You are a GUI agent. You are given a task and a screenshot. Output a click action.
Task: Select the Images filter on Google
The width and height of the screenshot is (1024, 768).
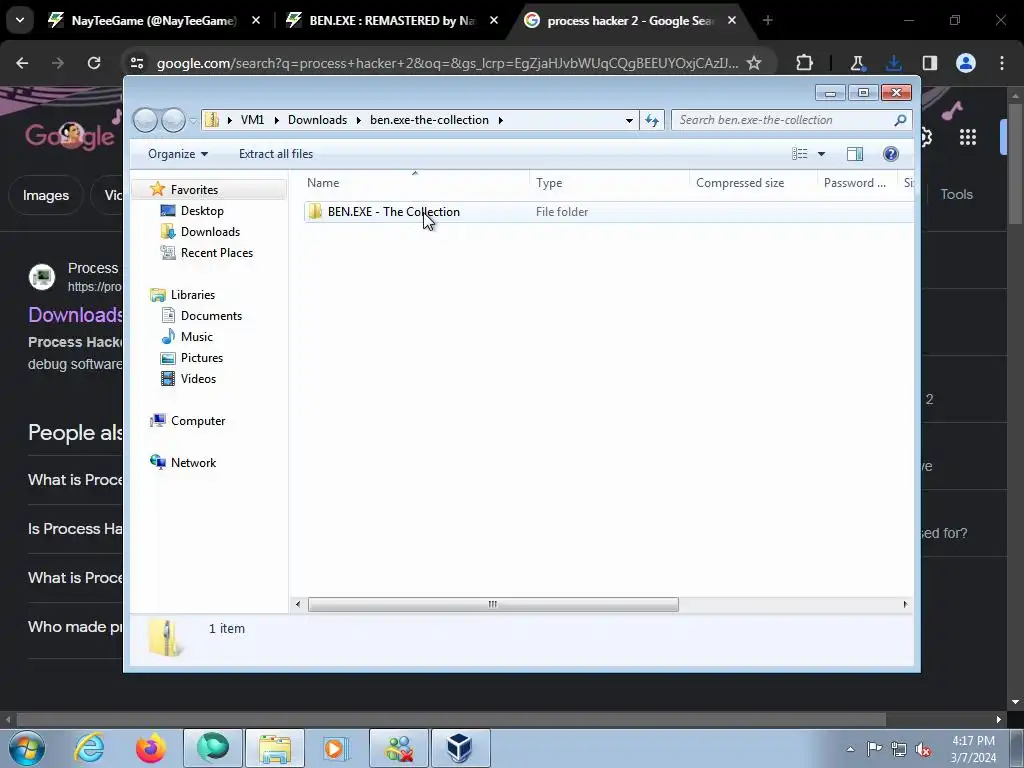click(x=46, y=195)
